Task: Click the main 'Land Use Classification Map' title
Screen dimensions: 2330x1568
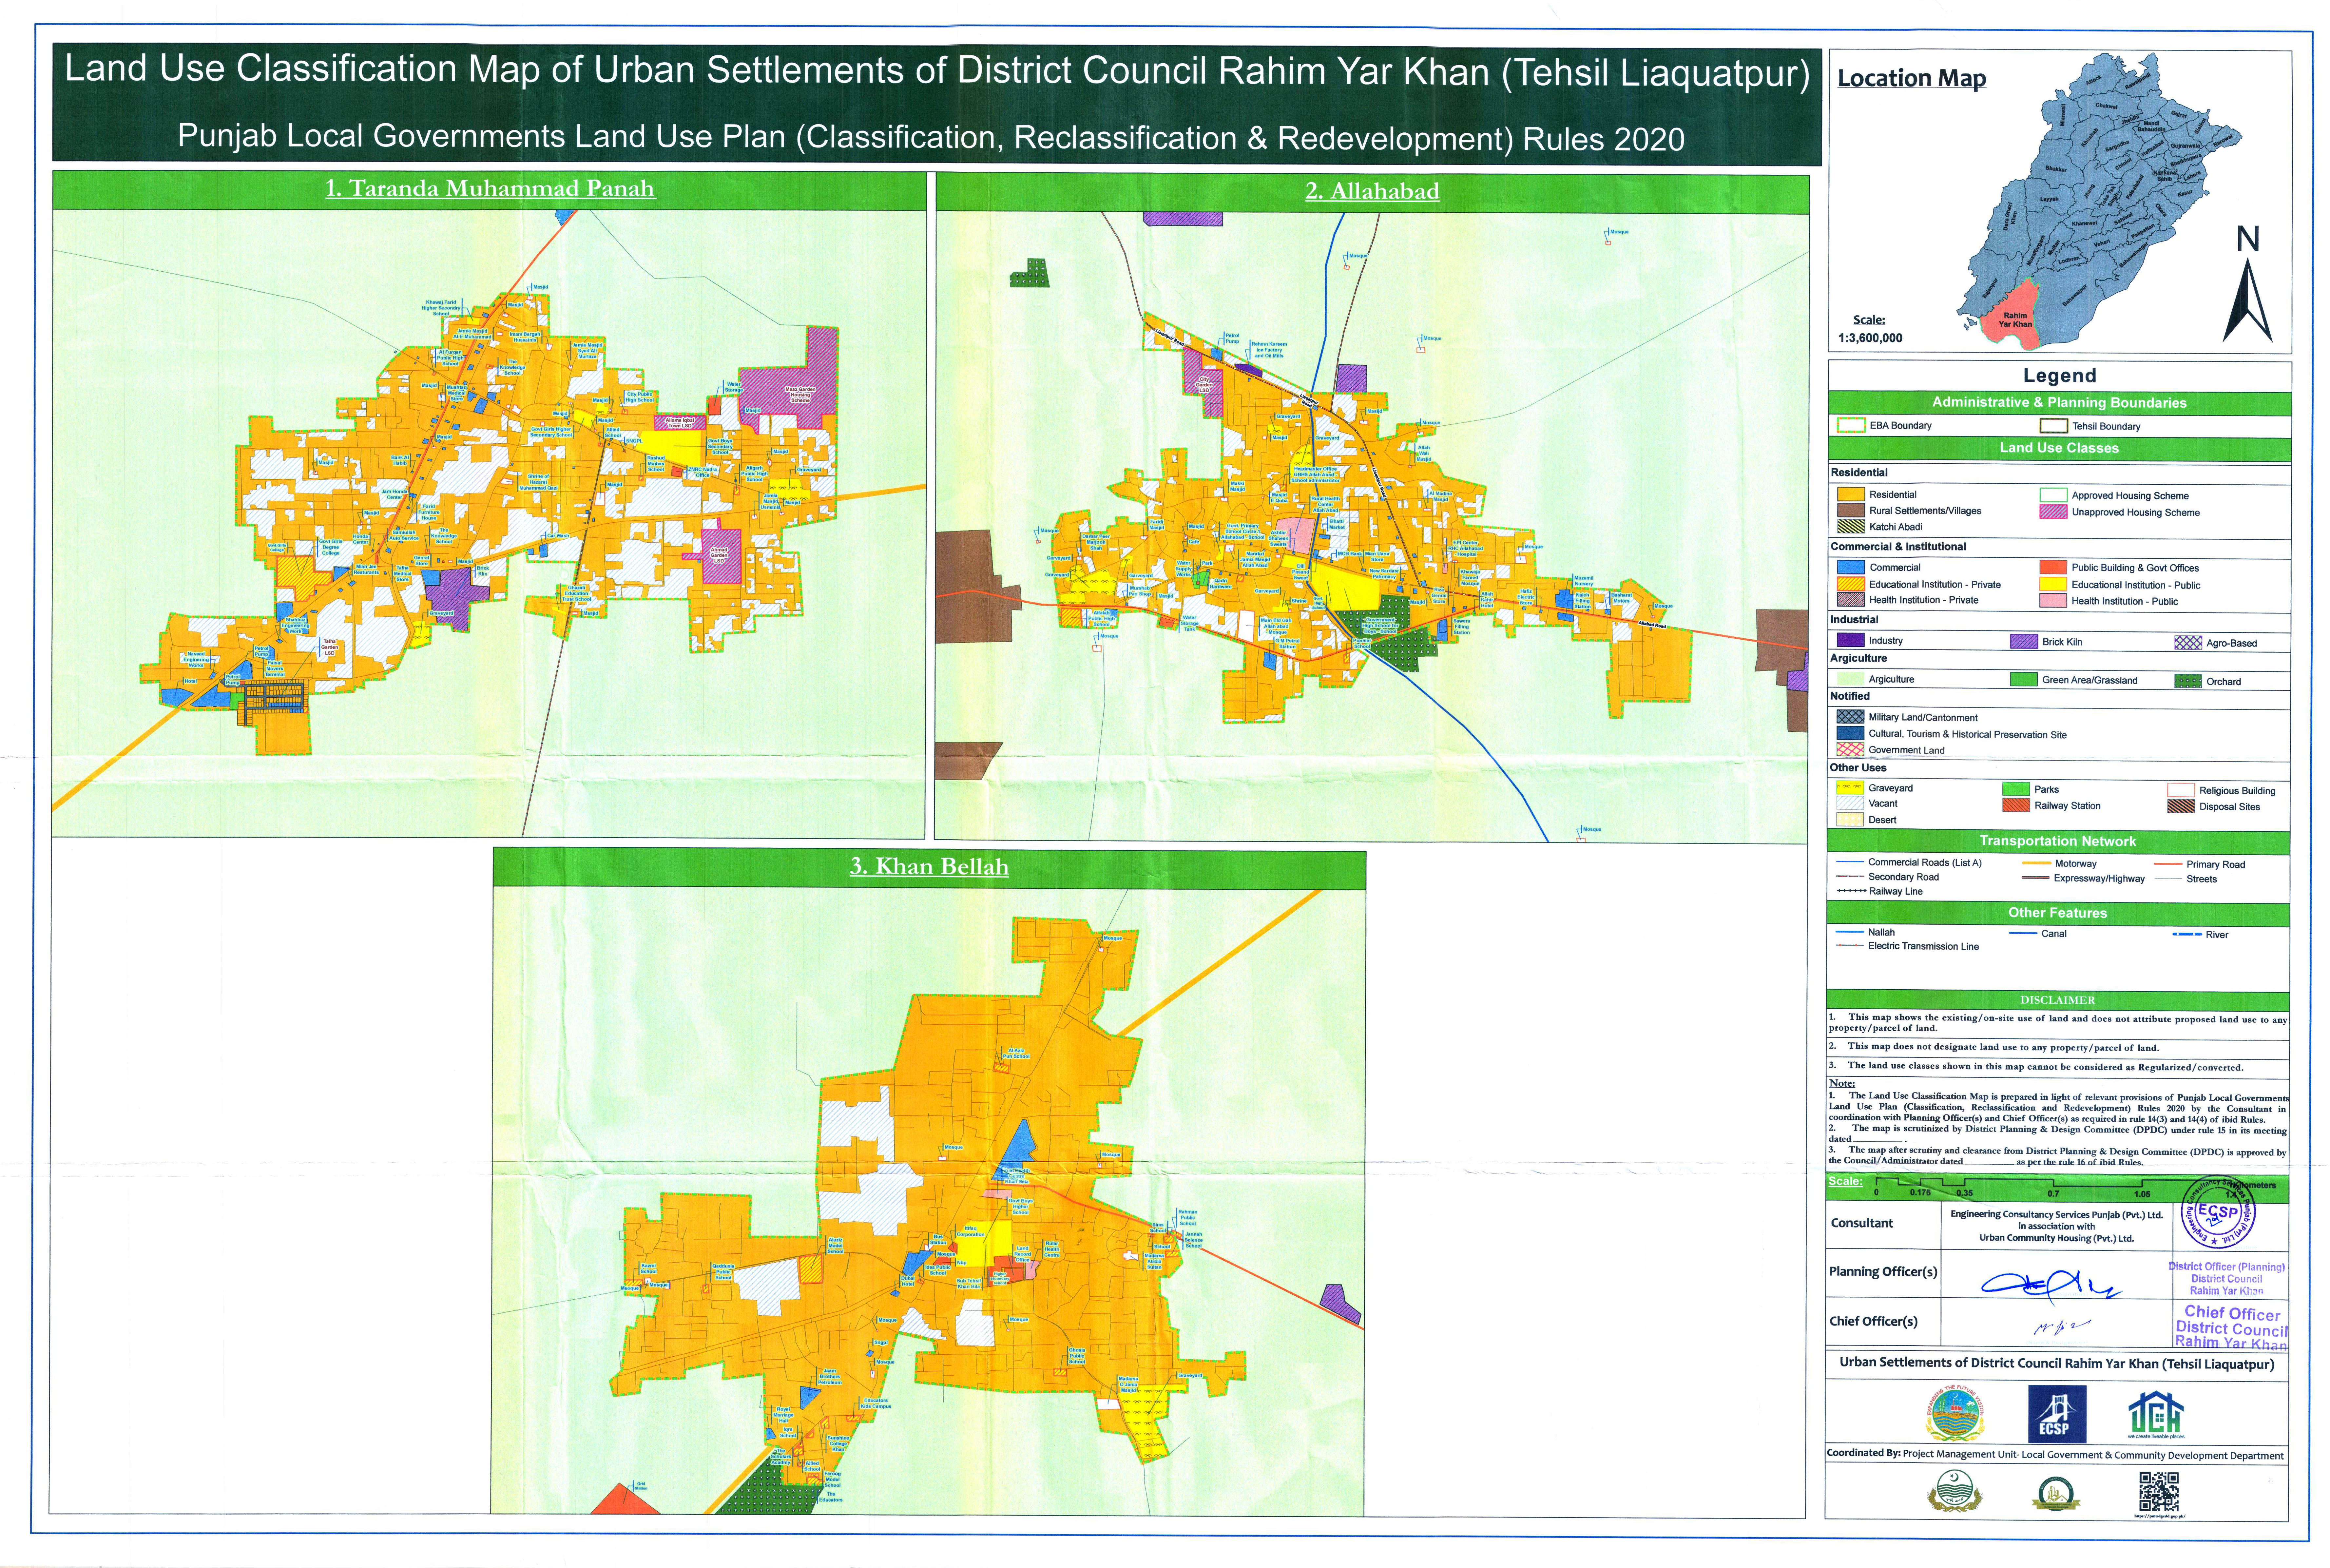Action: tap(937, 71)
